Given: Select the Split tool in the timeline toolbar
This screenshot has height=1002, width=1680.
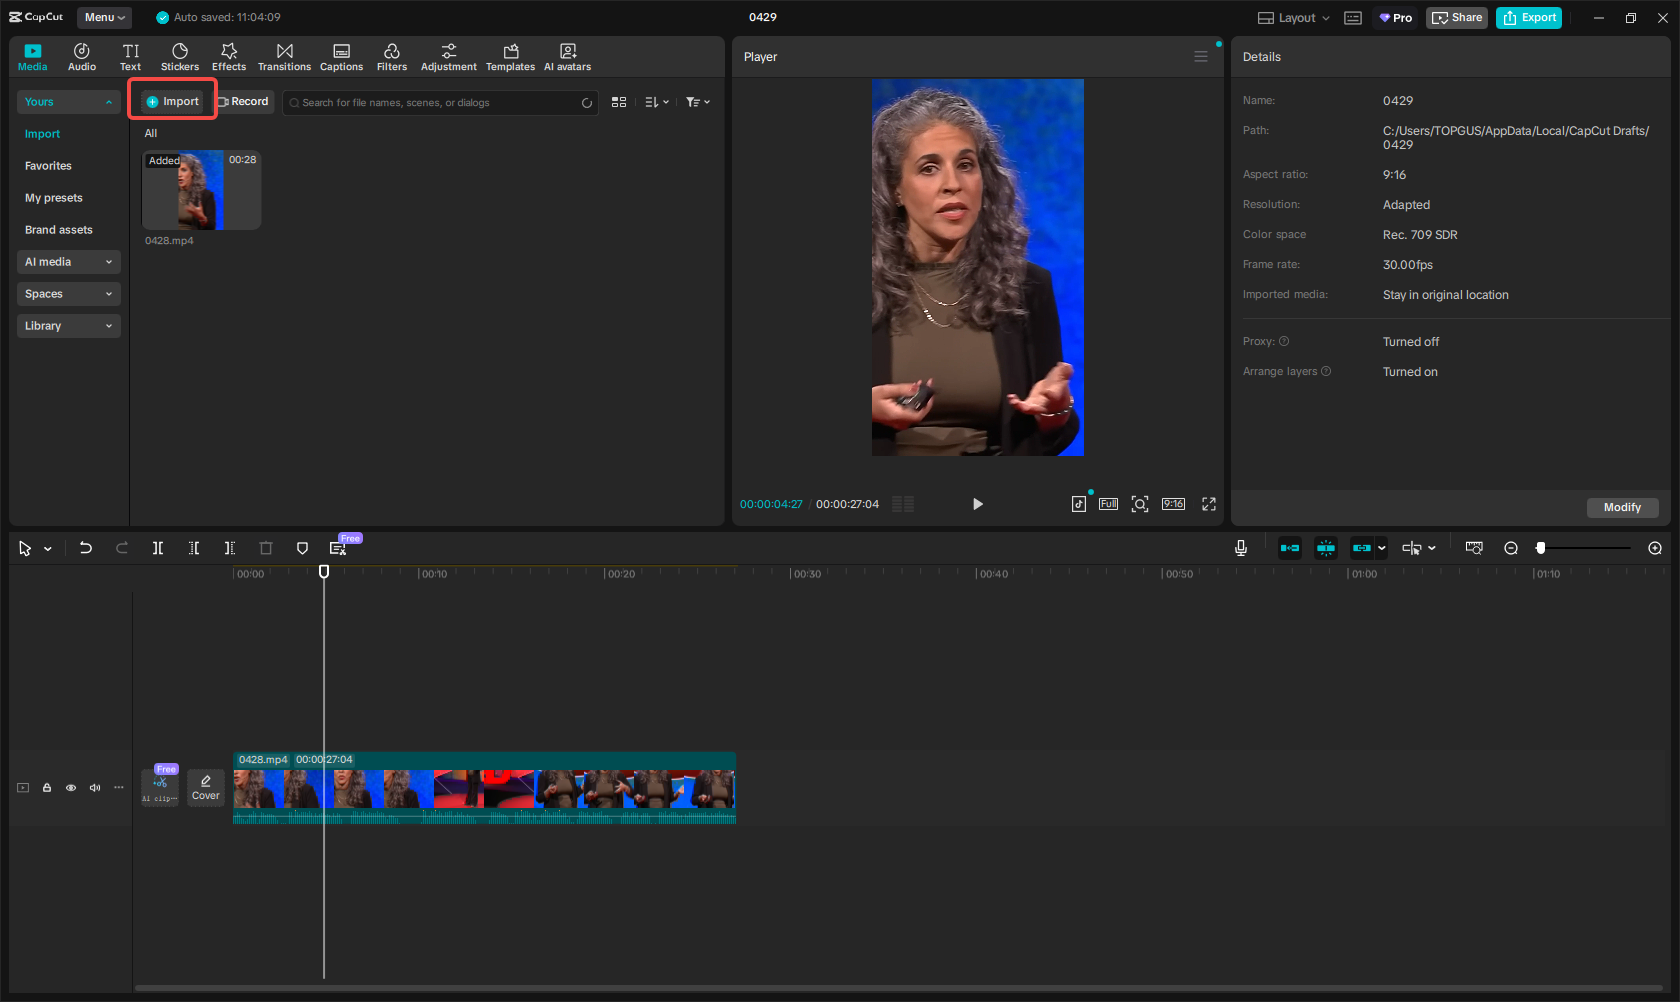Looking at the screenshot, I should 157,548.
